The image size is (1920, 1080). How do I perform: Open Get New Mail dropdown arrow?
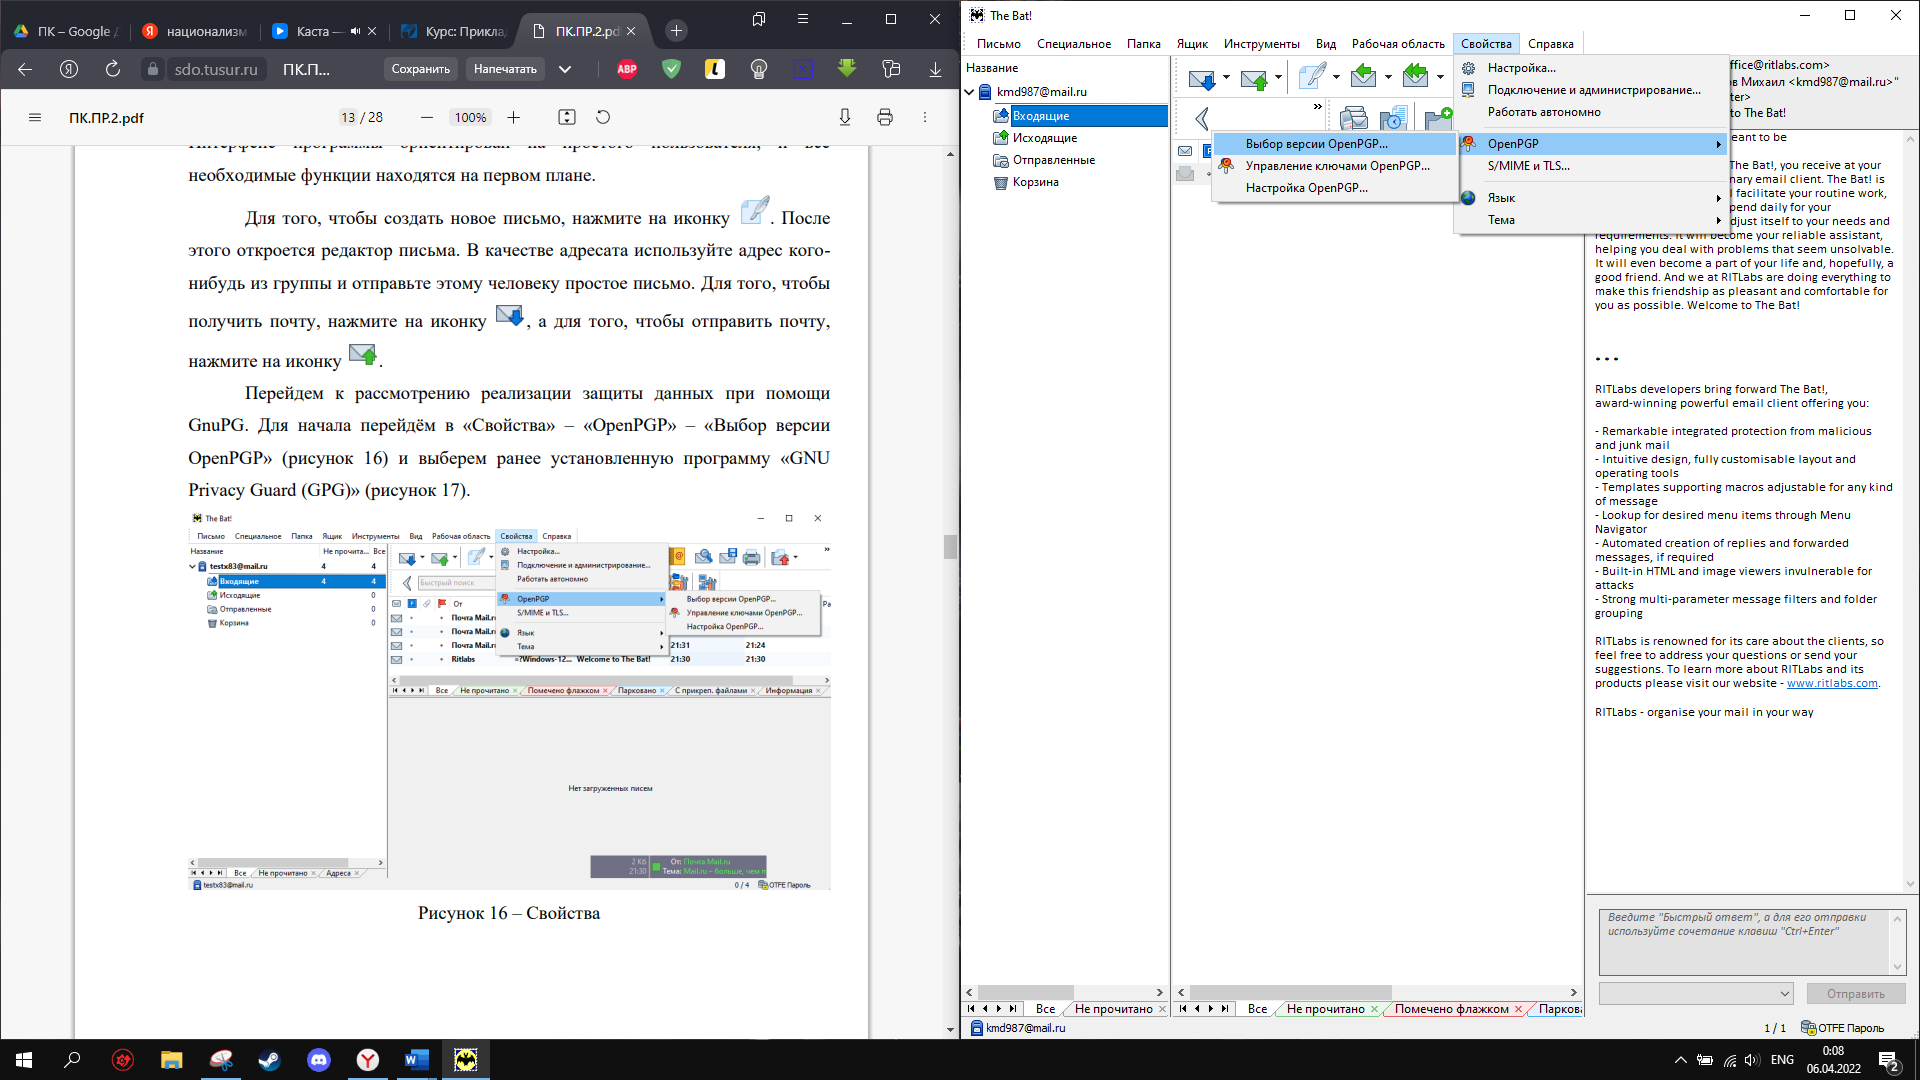click(x=1226, y=77)
